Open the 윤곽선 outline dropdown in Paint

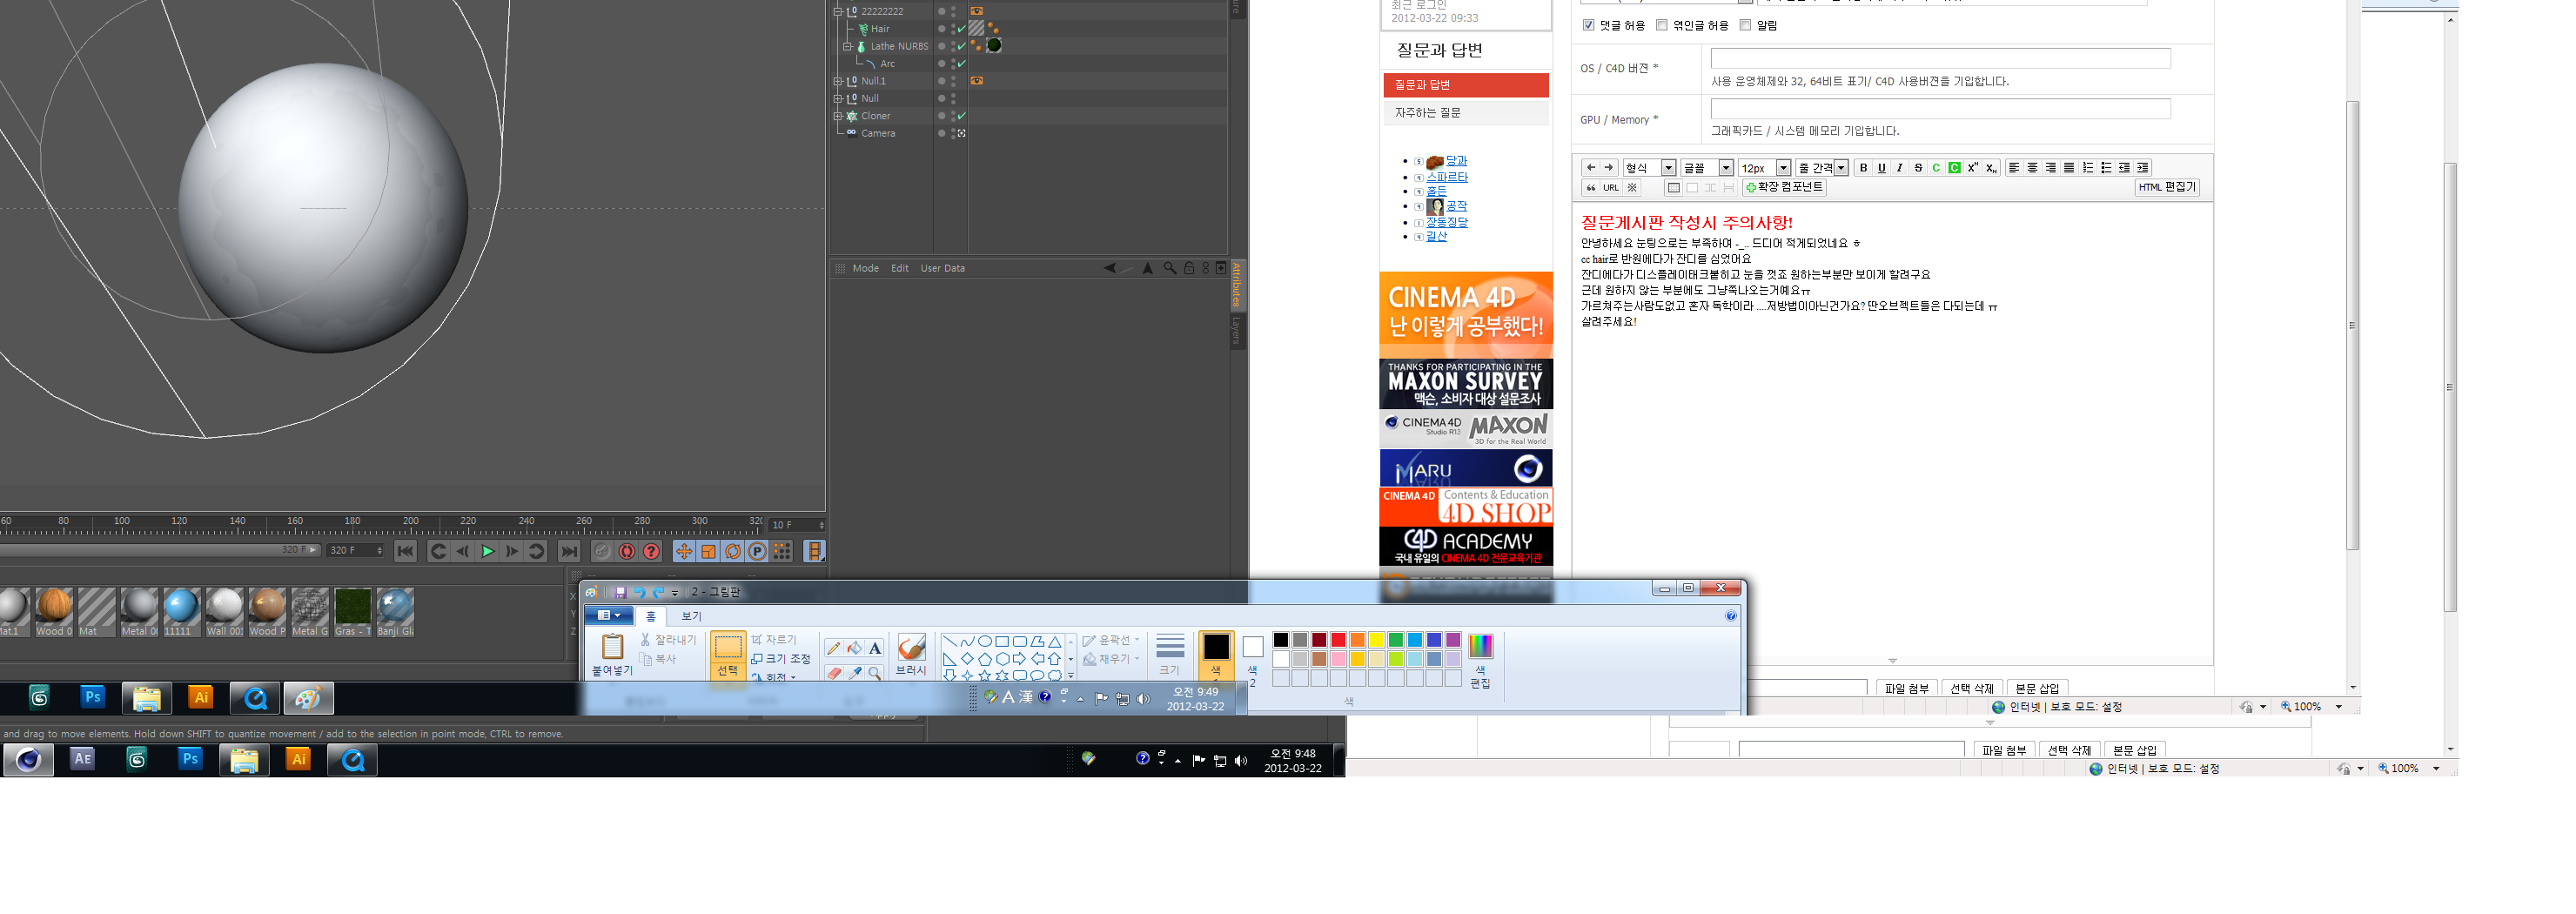click(x=1111, y=640)
